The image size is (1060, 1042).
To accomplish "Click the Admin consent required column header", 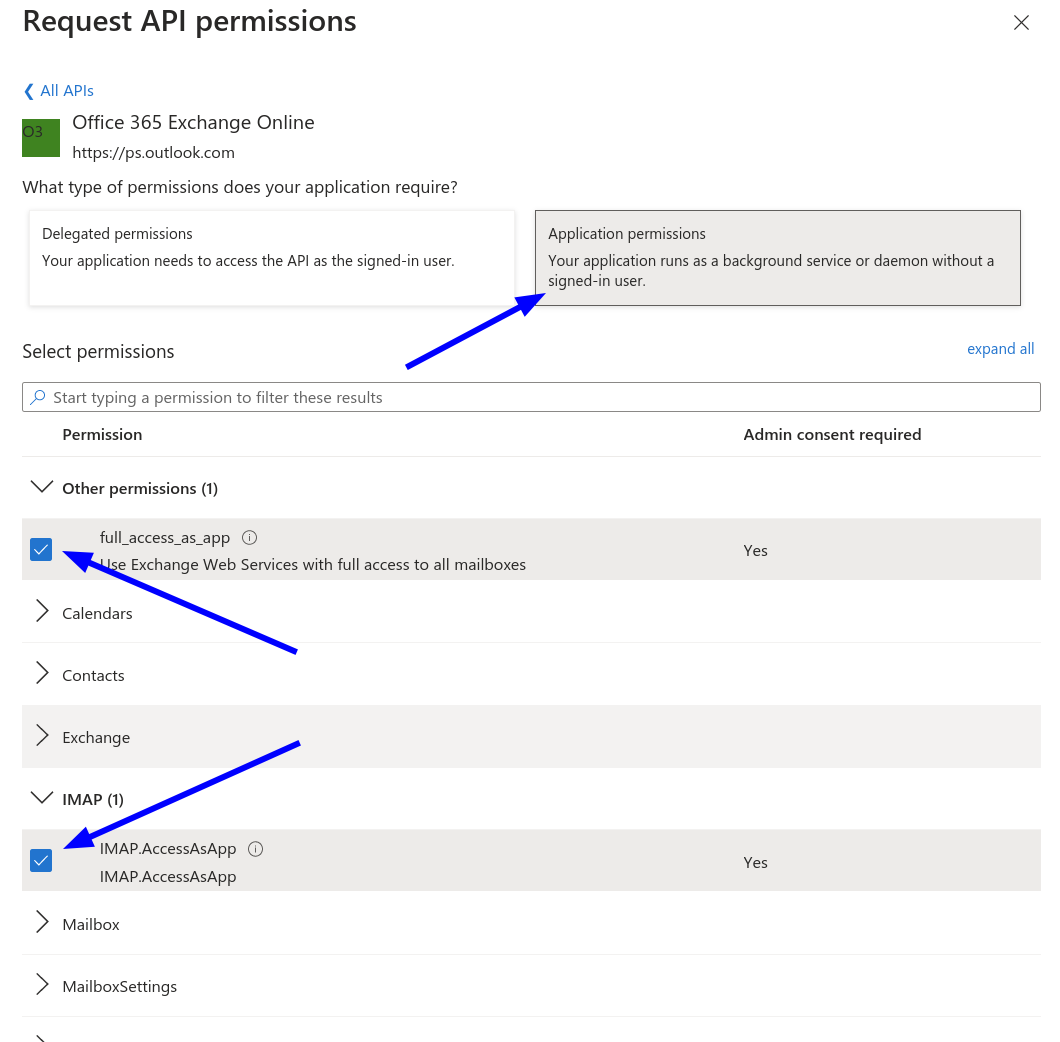I will (x=832, y=435).
